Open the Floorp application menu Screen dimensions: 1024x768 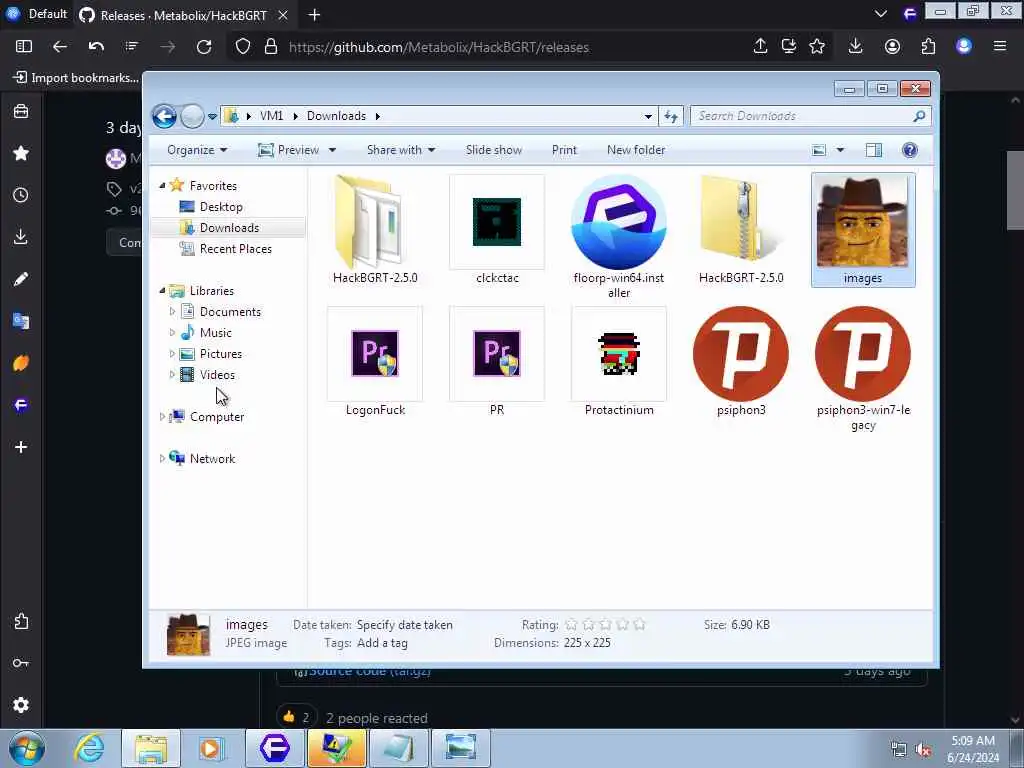point(1000,46)
